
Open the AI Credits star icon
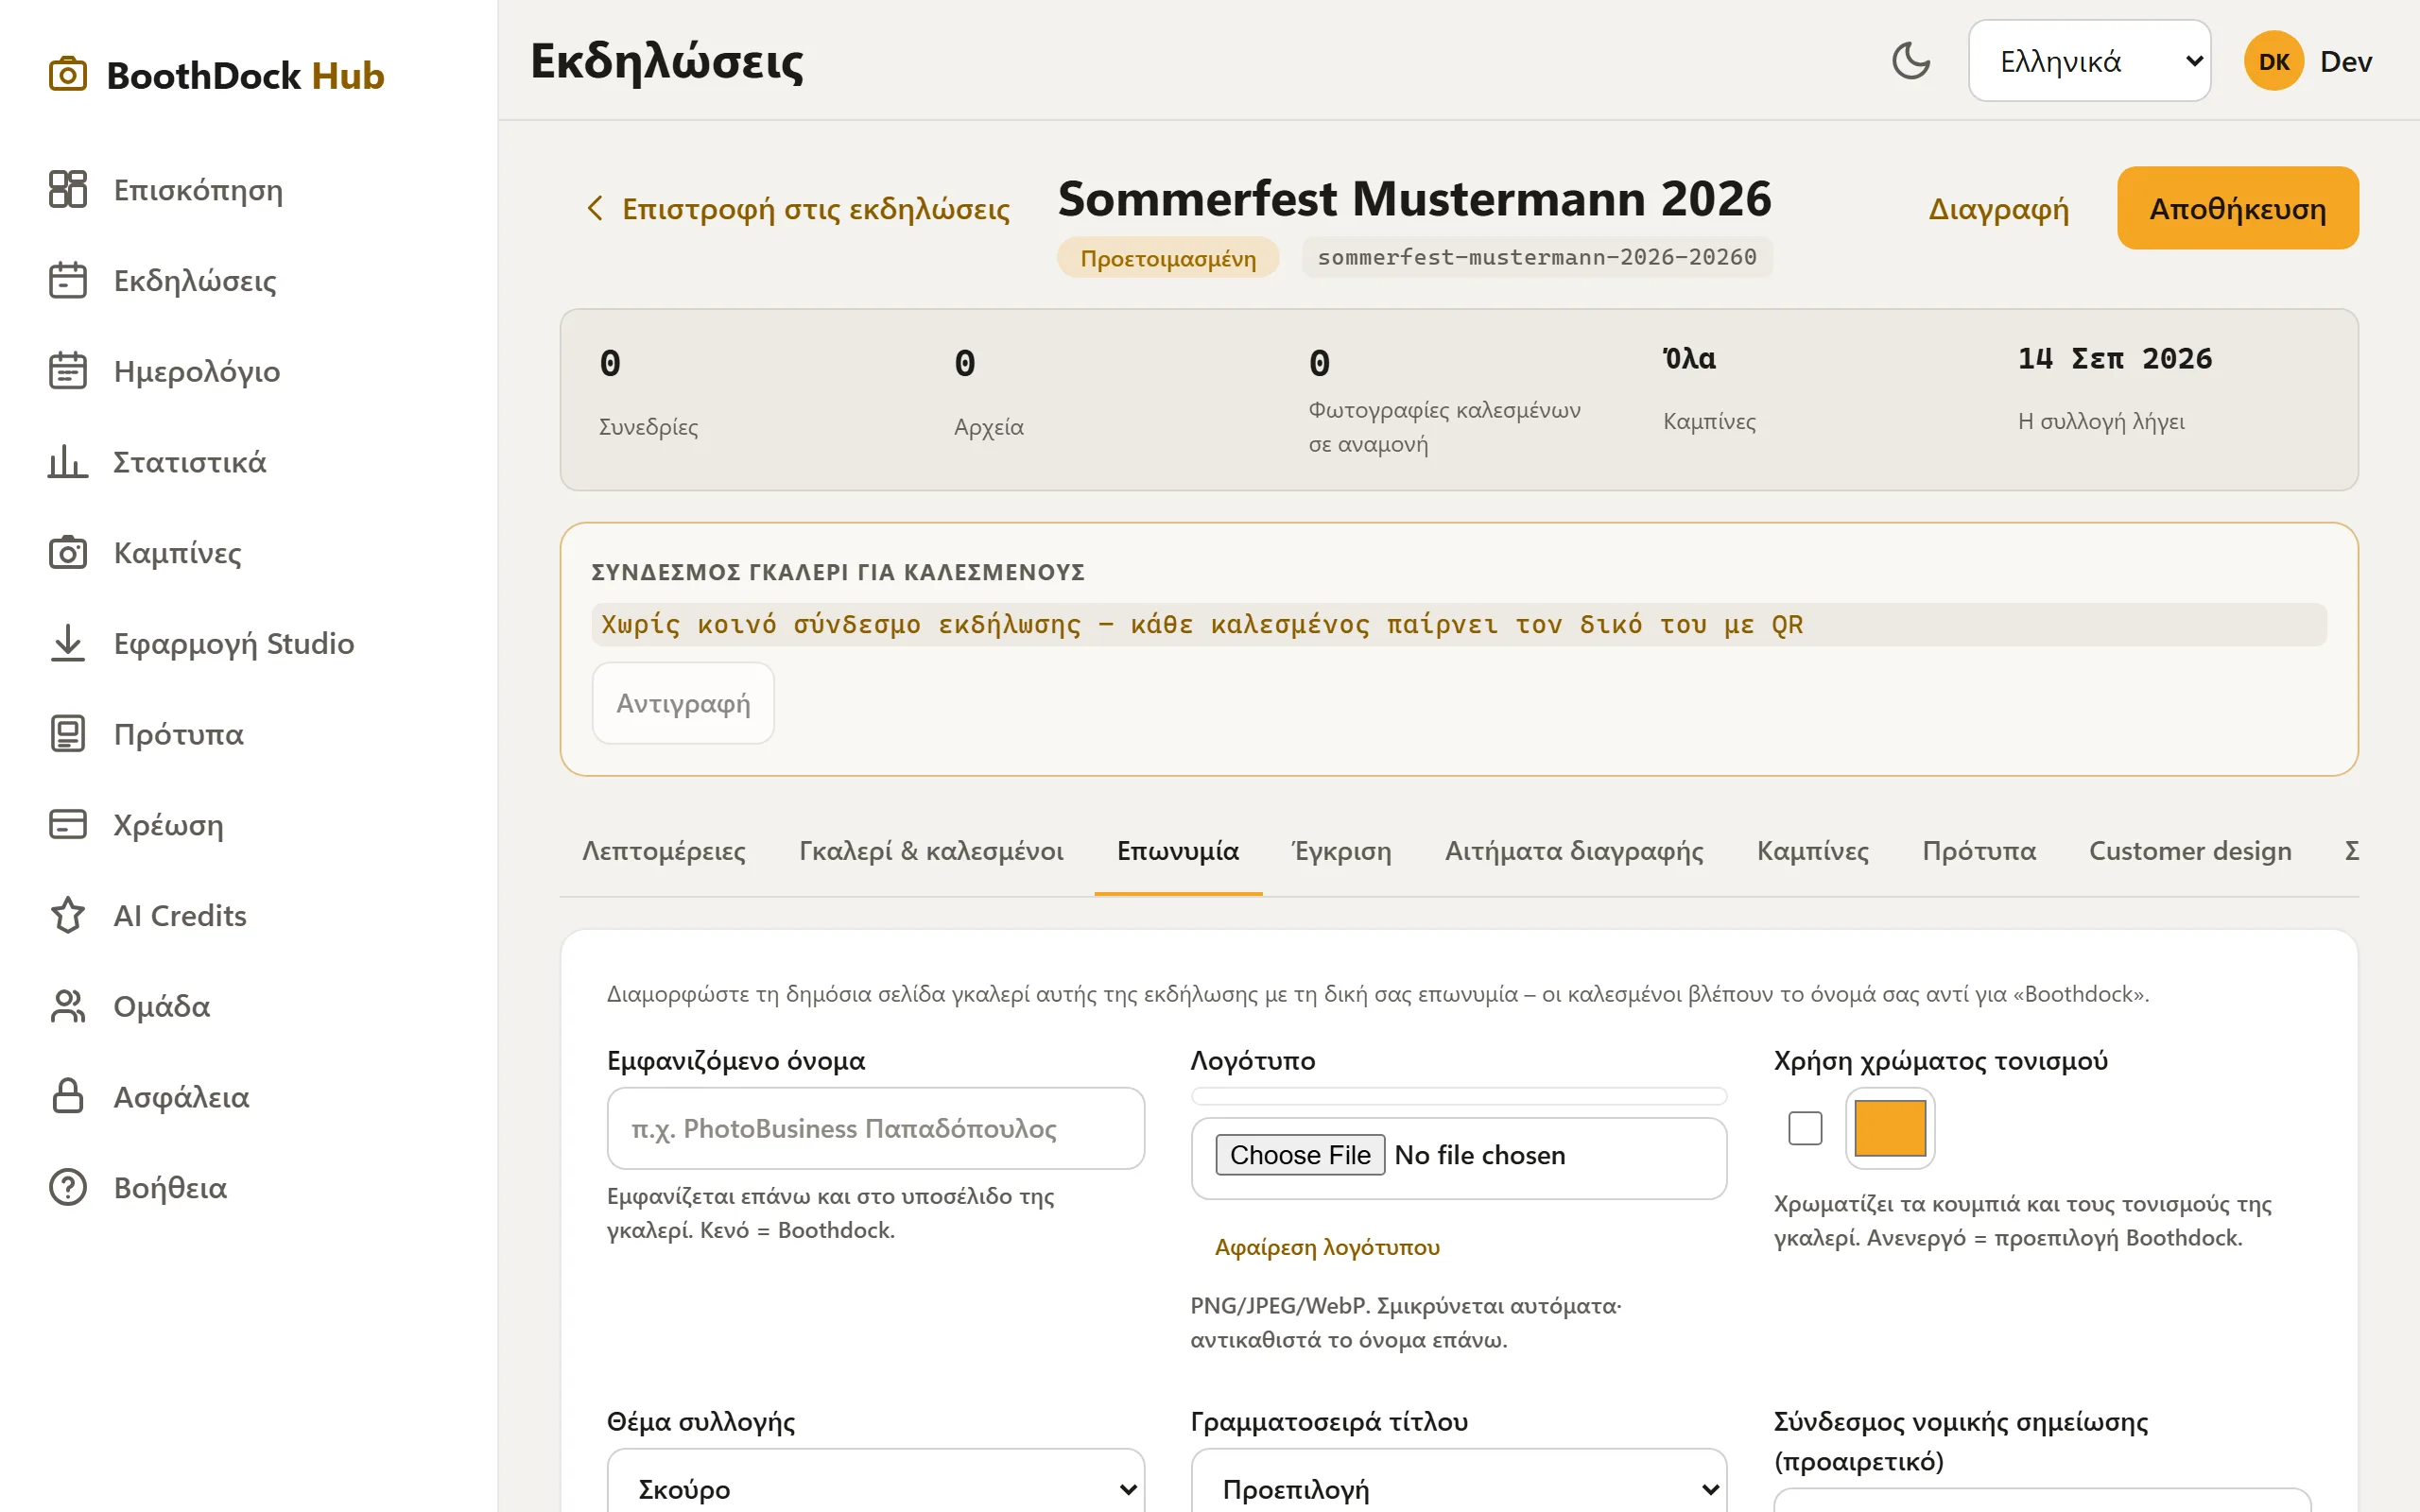coord(68,915)
